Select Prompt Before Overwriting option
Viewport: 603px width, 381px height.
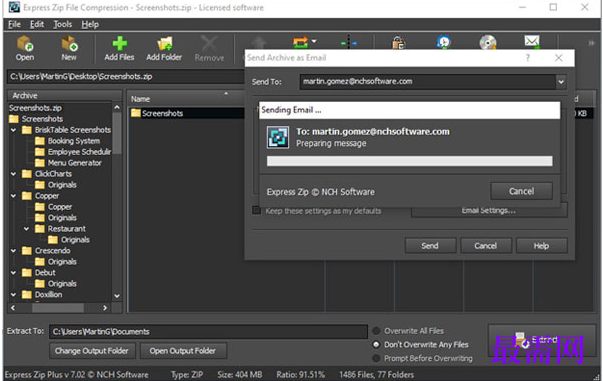(376, 358)
